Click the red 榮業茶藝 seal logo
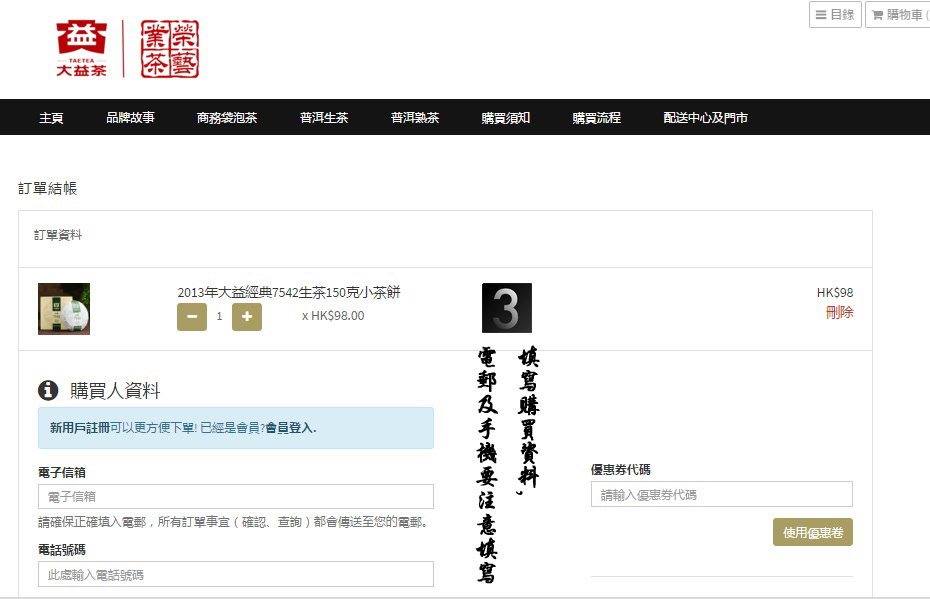 170,49
